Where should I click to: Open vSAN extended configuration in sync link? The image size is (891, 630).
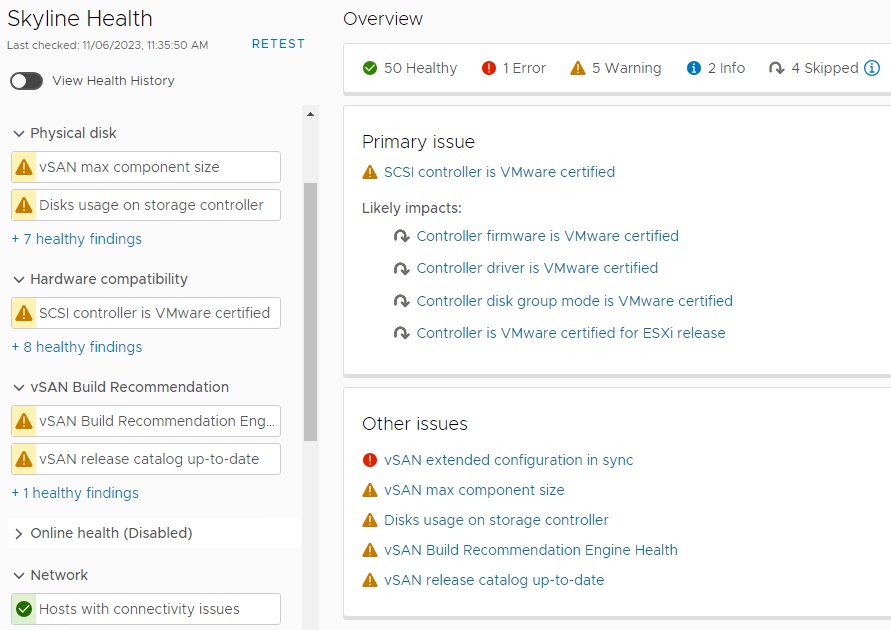point(509,460)
